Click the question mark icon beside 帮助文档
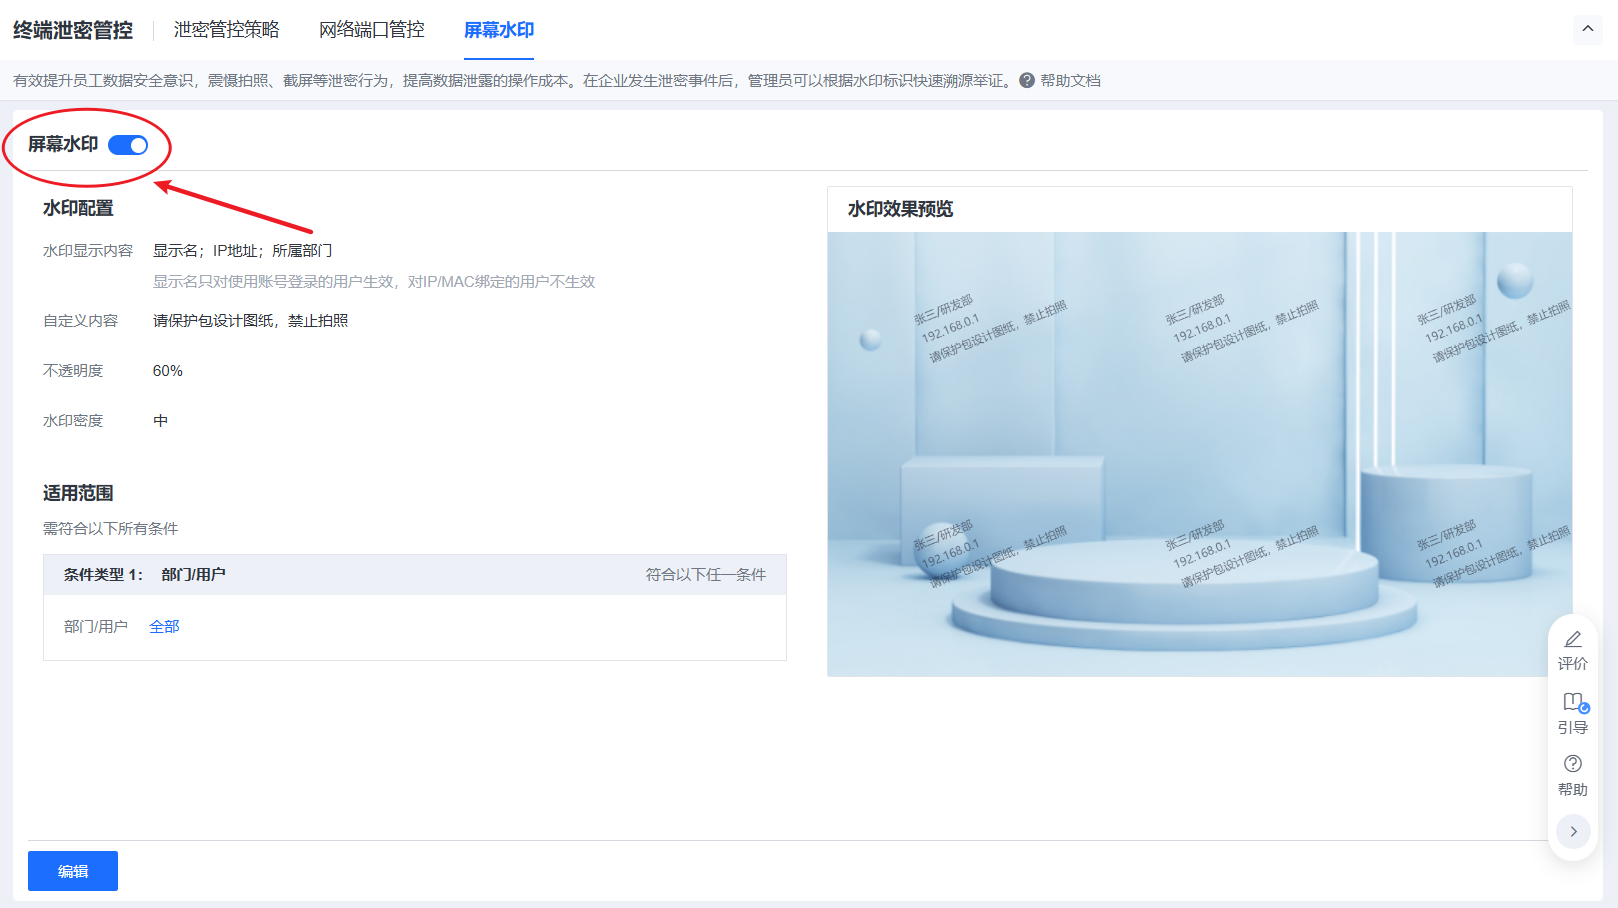 (x=1027, y=81)
